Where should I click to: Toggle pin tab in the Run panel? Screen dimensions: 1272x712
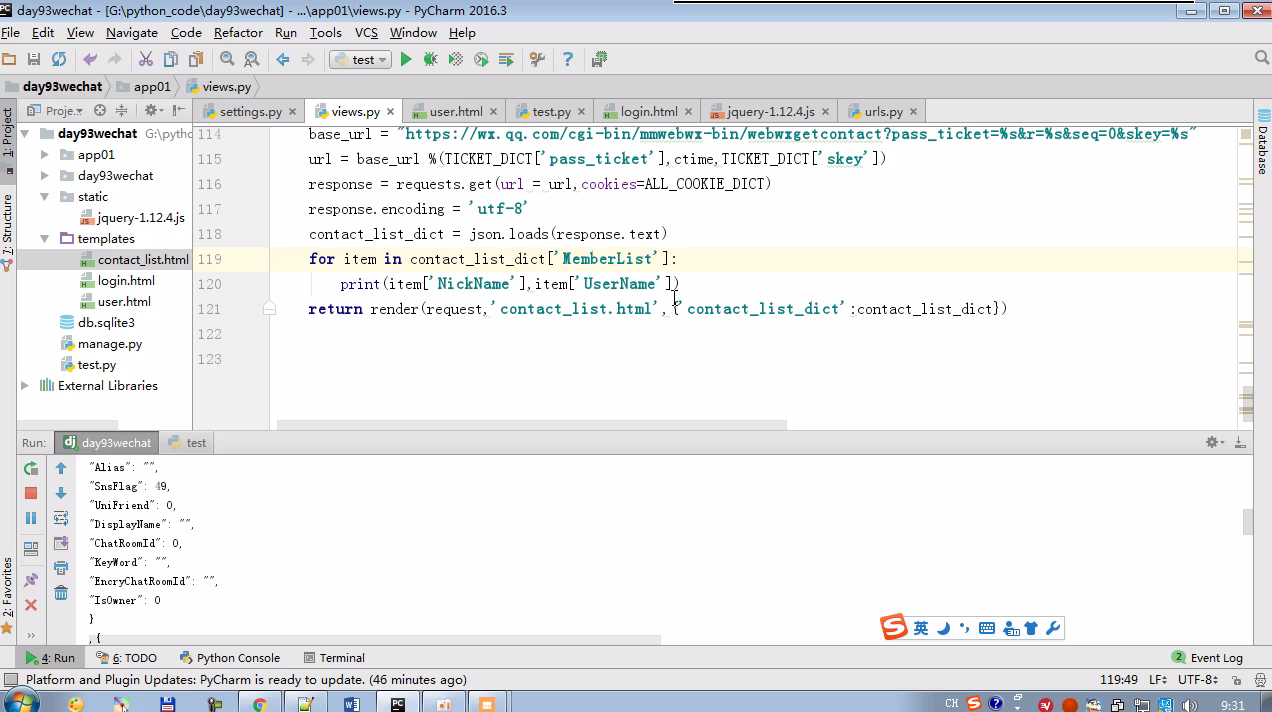[x=31, y=580]
